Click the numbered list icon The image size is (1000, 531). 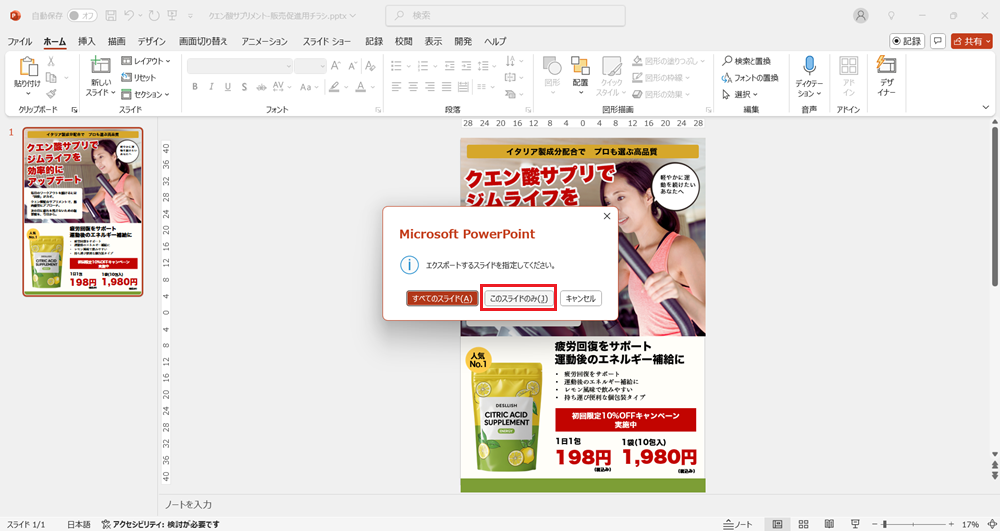pos(422,66)
